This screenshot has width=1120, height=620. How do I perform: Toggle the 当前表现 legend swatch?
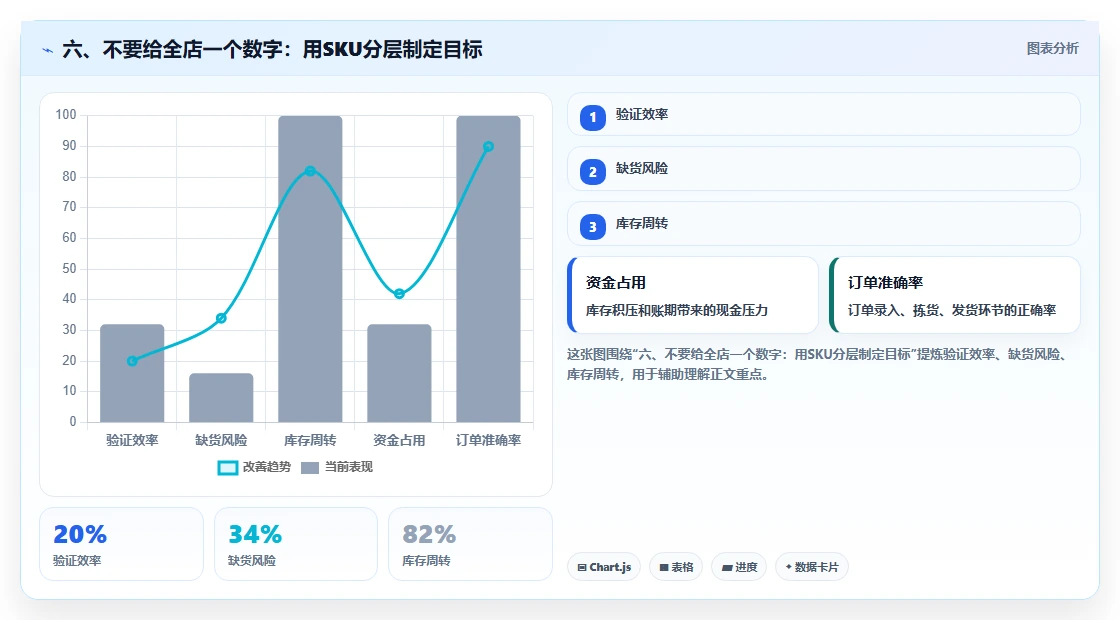[309, 467]
